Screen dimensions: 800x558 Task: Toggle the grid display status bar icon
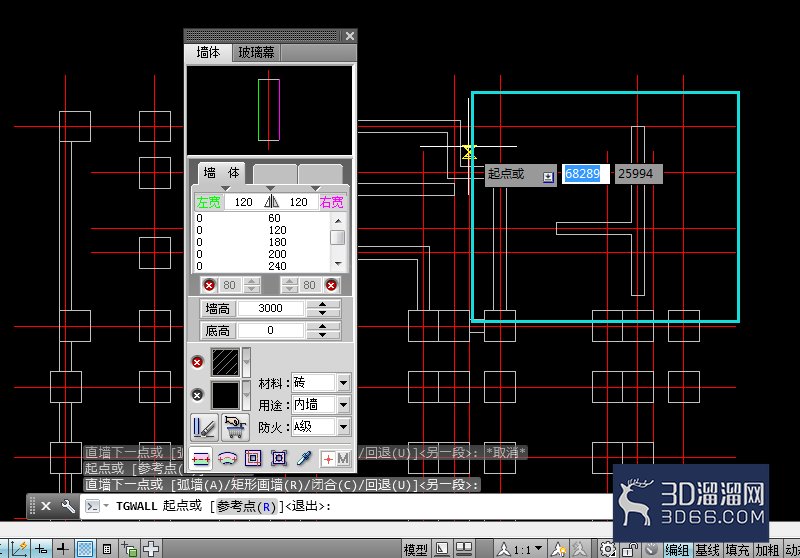click(x=85, y=549)
